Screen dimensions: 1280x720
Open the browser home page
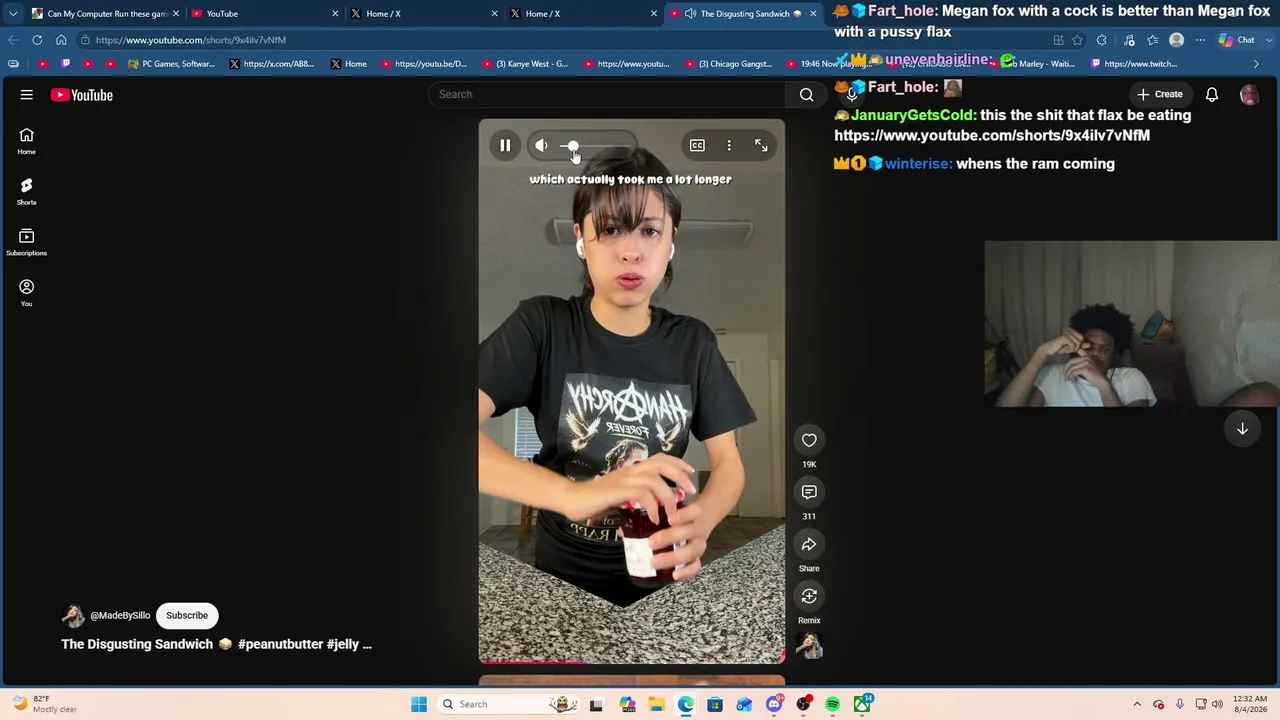coord(61,40)
